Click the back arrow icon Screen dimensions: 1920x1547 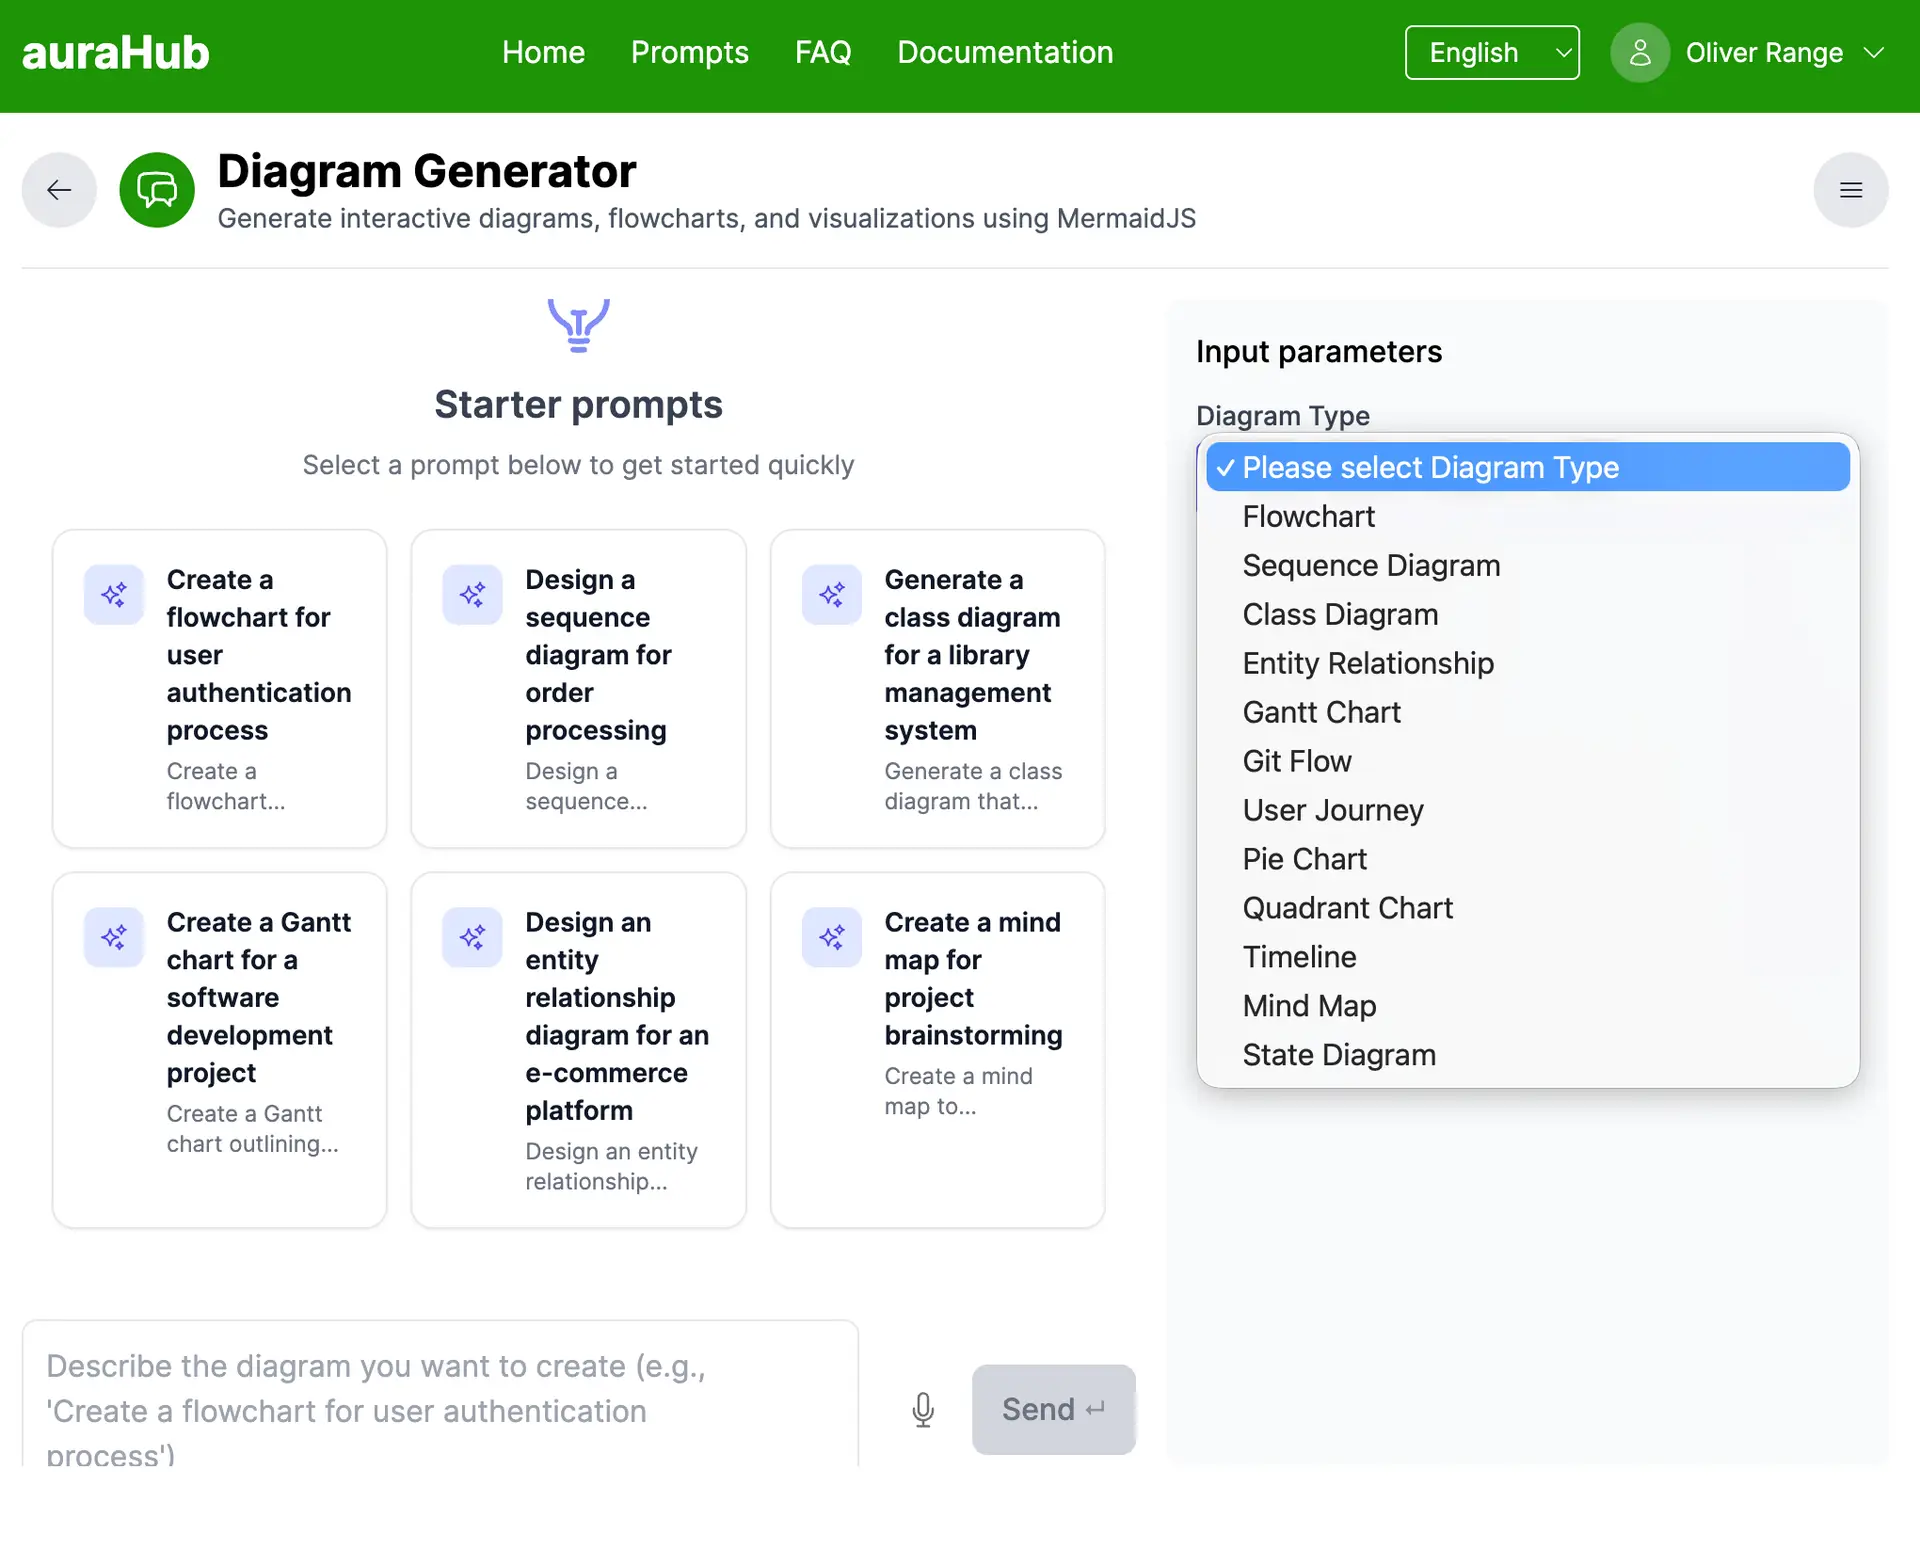click(58, 190)
